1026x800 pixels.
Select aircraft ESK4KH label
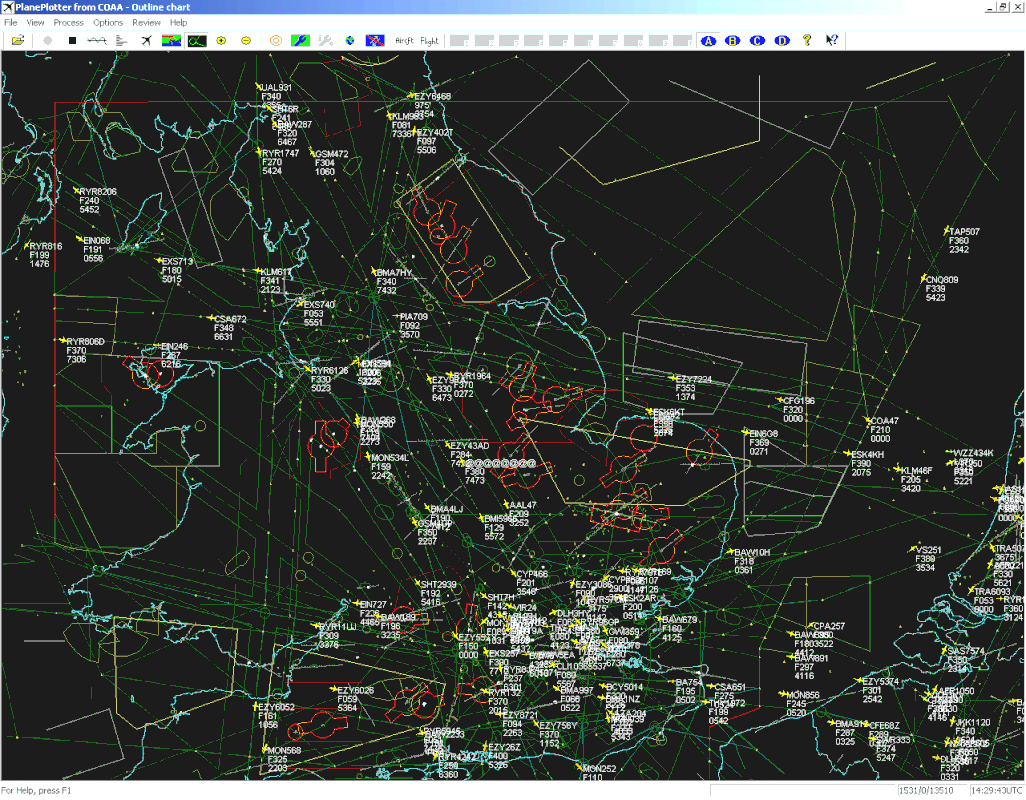868,454
